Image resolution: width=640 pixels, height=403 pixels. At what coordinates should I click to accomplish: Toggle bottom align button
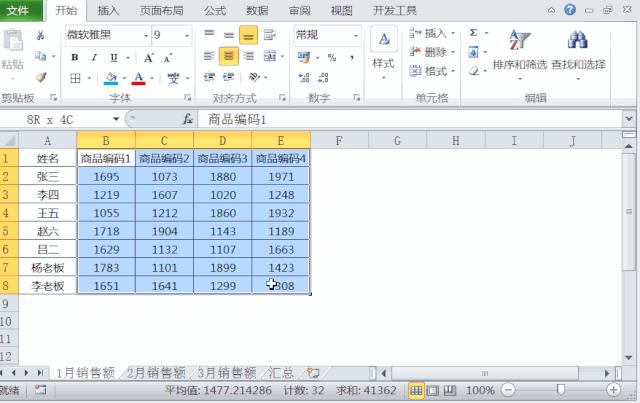(248, 35)
